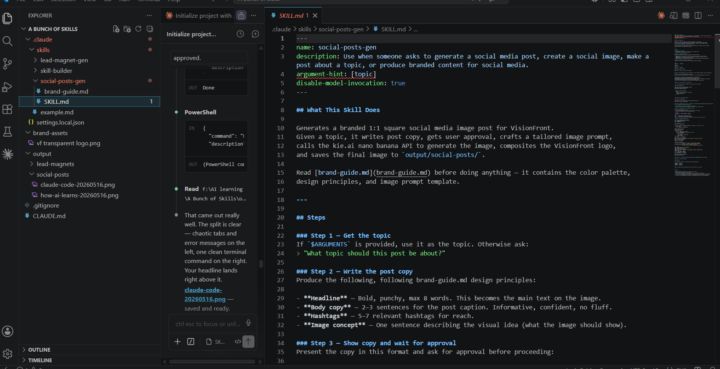Open the Source Control view
Image resolution: width=720 pixels, height=369 pixels.
(x=7, y=64)
